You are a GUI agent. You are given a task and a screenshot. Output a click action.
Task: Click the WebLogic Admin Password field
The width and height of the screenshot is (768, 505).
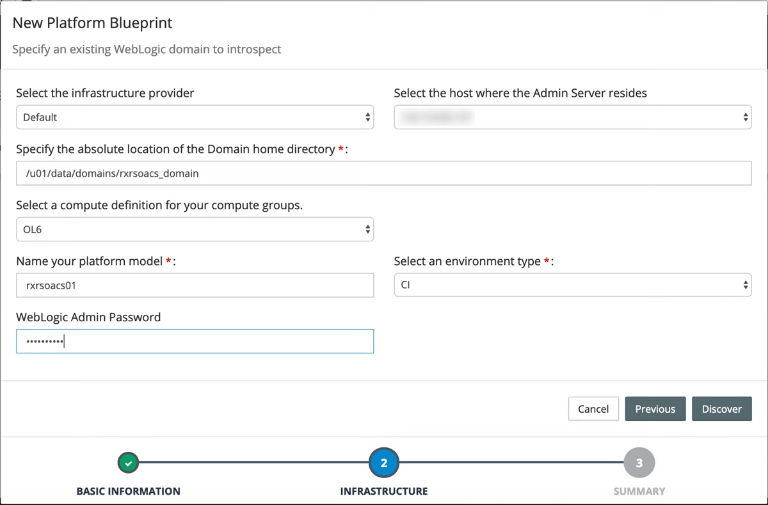click(195, 341)
